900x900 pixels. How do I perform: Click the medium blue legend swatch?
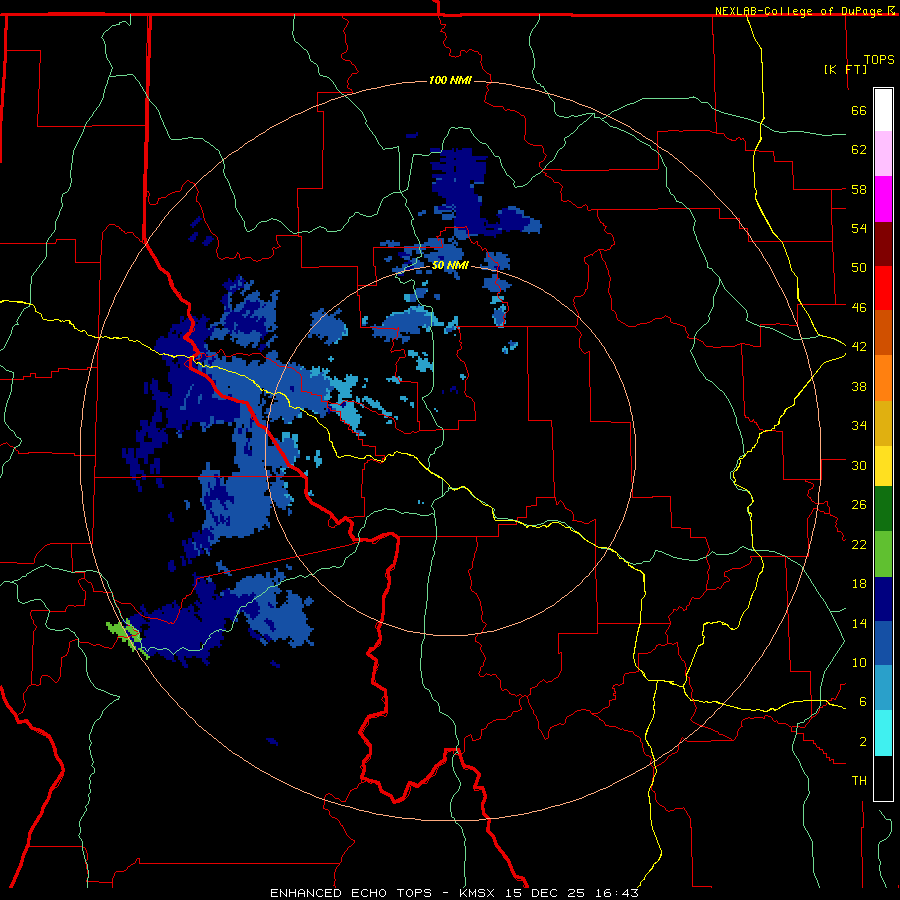(x=883, y=643)
